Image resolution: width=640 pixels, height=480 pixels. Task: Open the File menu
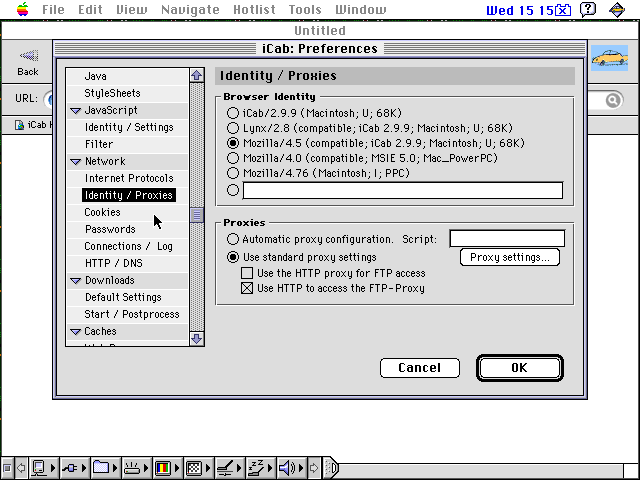pos(53,9)
